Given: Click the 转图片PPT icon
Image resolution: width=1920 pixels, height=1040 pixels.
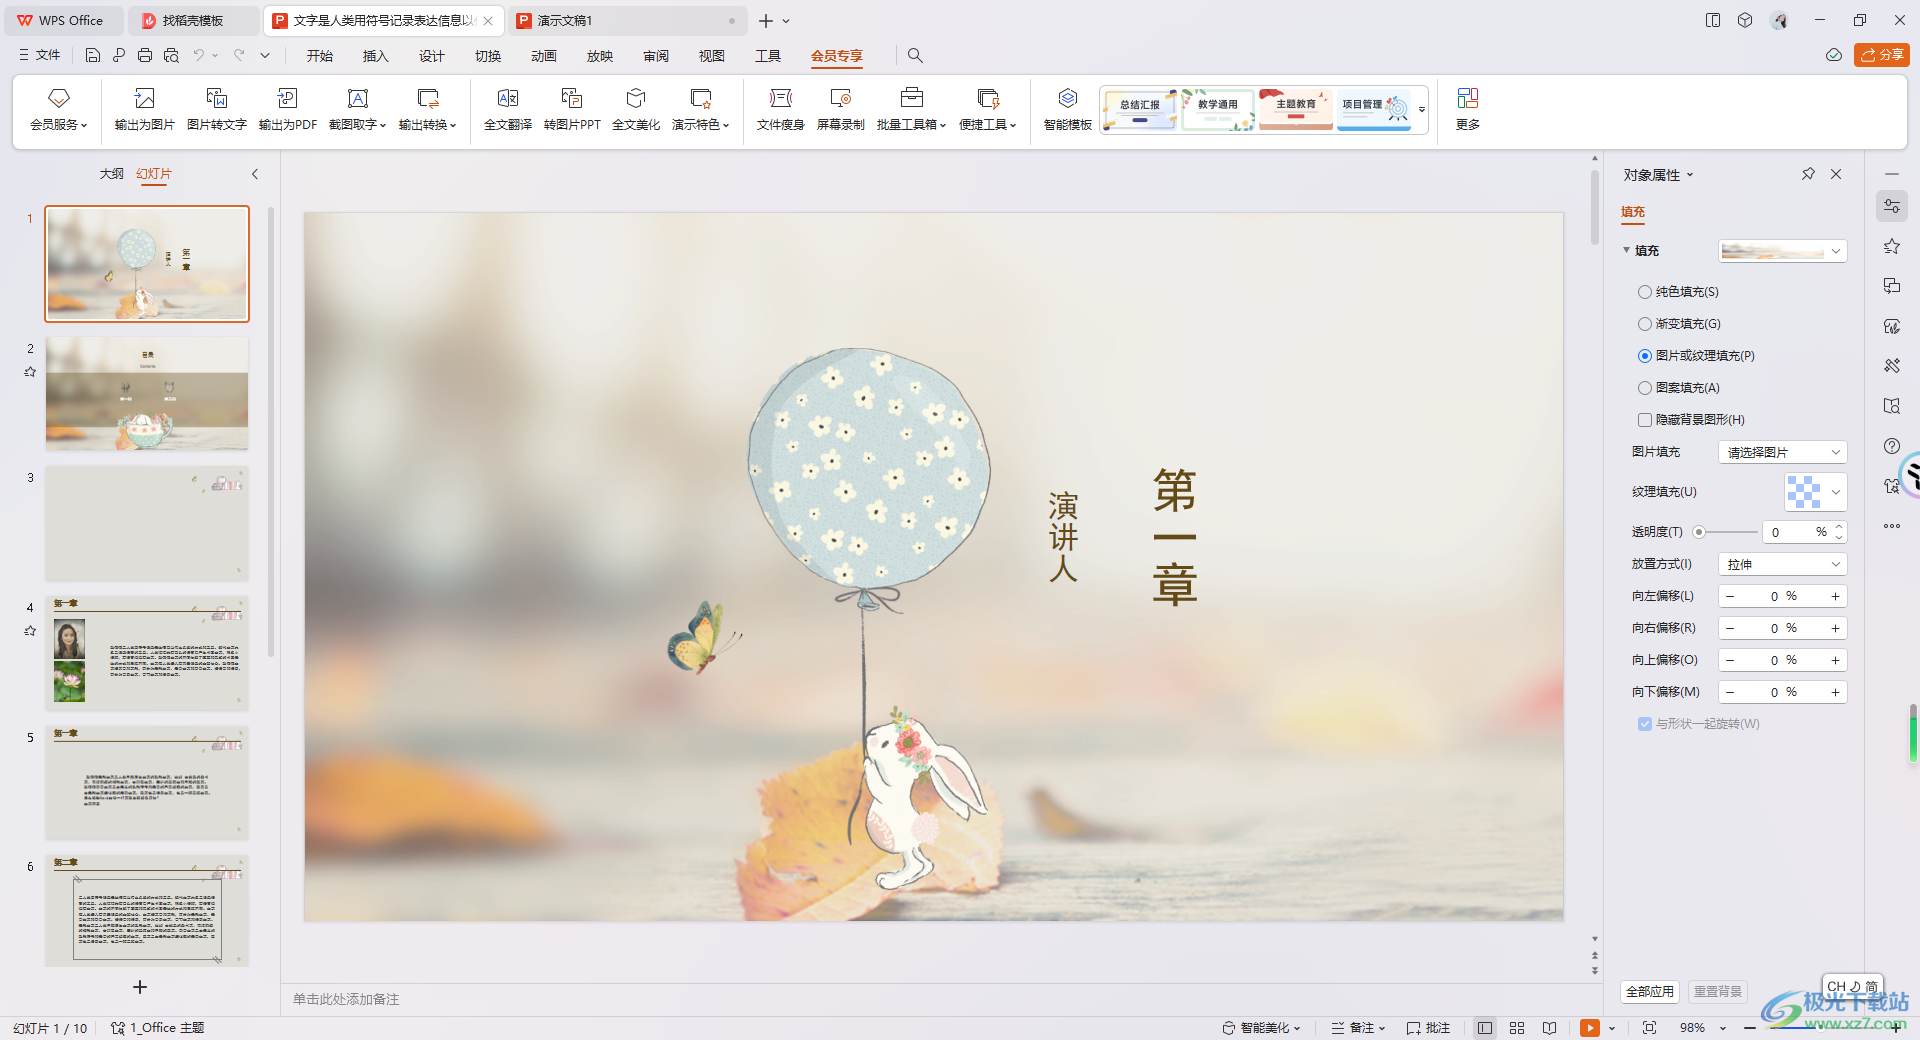Looking at the screenshot, I should point(572,108).
